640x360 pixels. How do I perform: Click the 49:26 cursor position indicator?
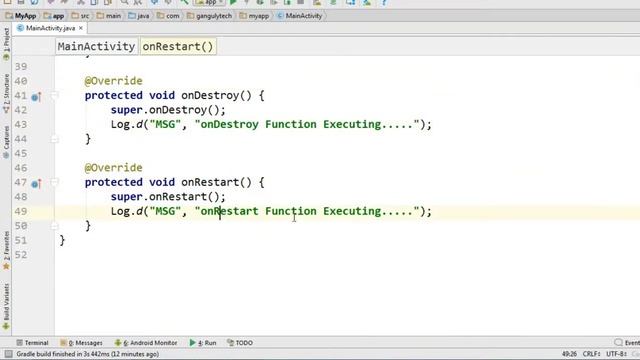569,354
